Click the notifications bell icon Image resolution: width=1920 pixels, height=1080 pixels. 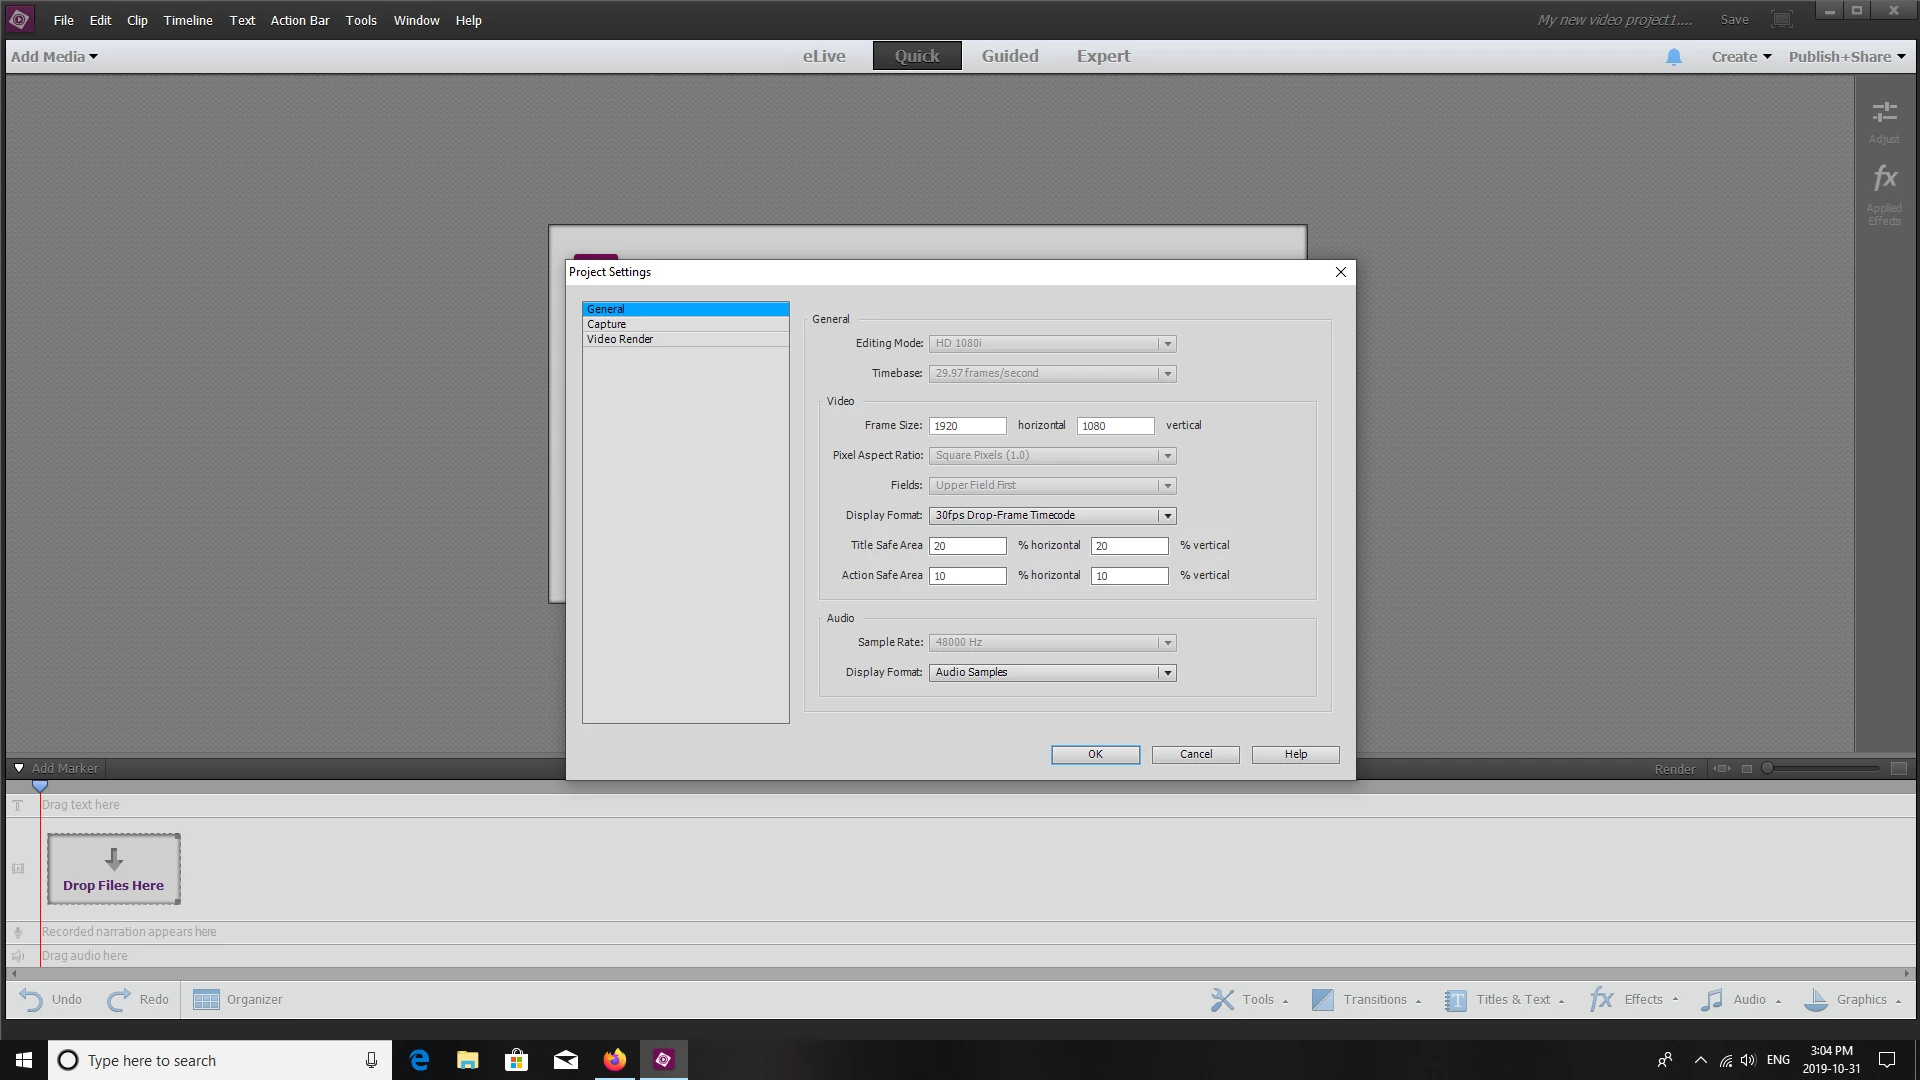[1673, 57]
